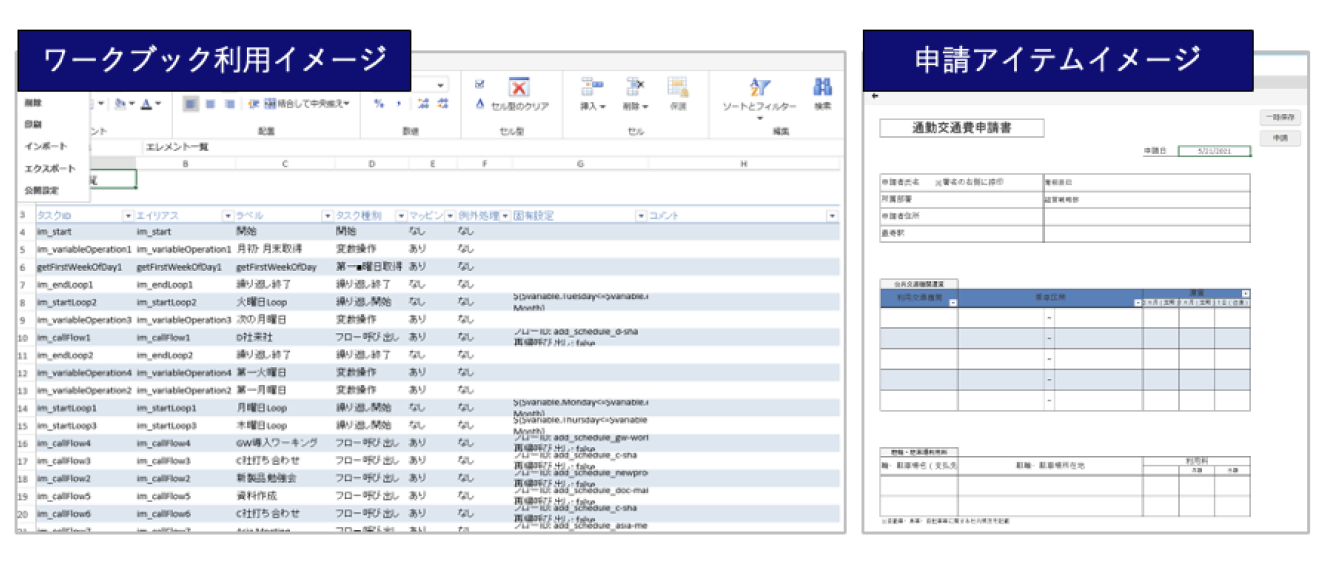Select the GW導入ワーキング label cell
The width and height of the screenshot is (1336, 572).
pyautogui.click(x=284, y=443)
